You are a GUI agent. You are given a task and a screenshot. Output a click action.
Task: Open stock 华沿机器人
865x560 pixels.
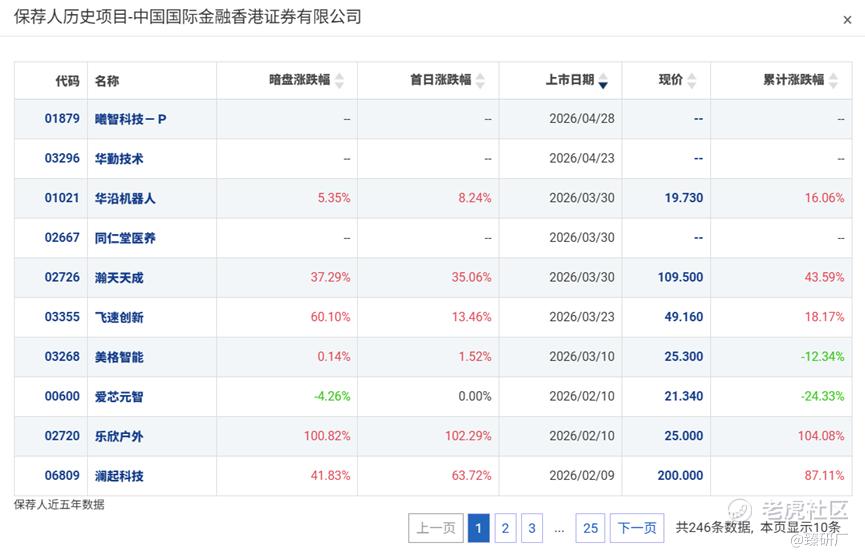(125, 198)
